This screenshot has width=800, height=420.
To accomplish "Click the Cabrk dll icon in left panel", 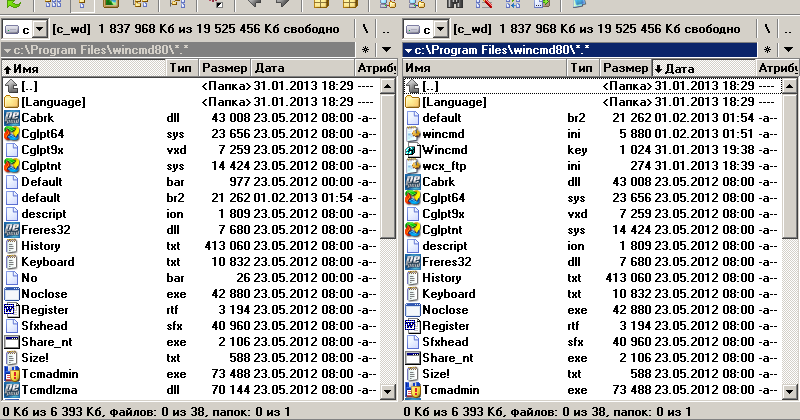I will tap(12, 118).
